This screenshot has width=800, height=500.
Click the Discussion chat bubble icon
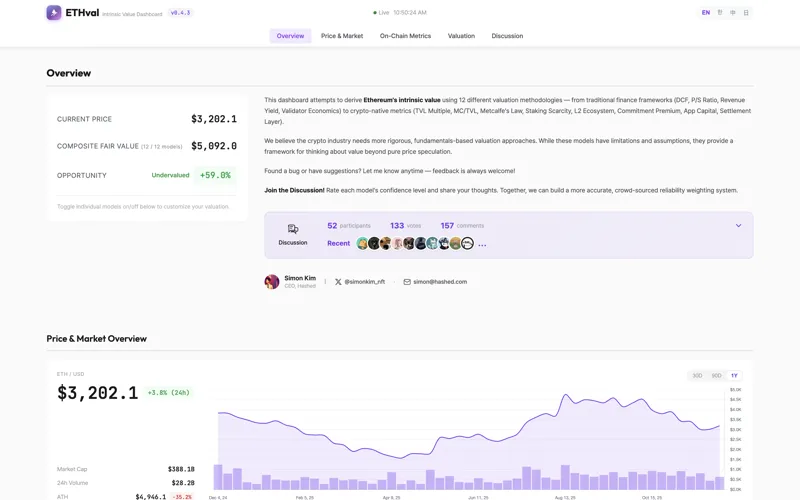click(293, 229)
